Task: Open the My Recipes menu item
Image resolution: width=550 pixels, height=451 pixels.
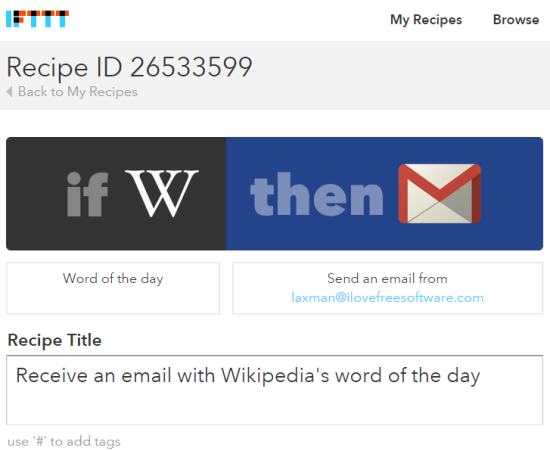Action: tap(426, 20)
